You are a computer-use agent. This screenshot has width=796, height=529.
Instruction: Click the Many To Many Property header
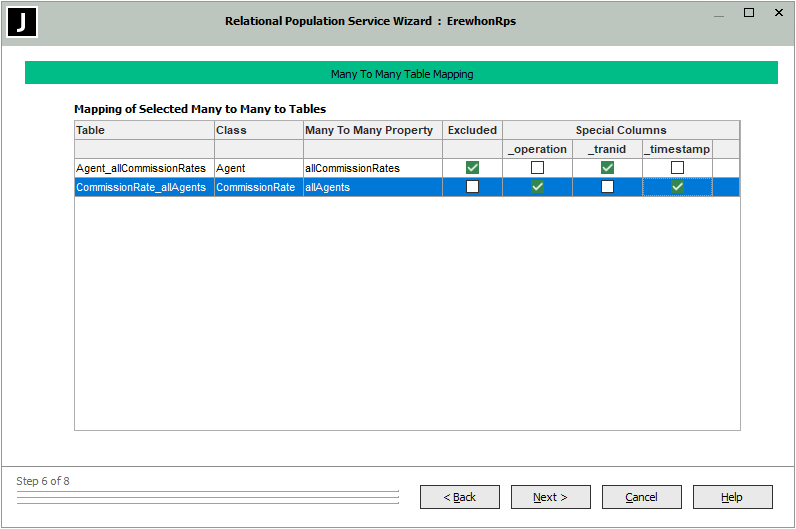(371, 130)
